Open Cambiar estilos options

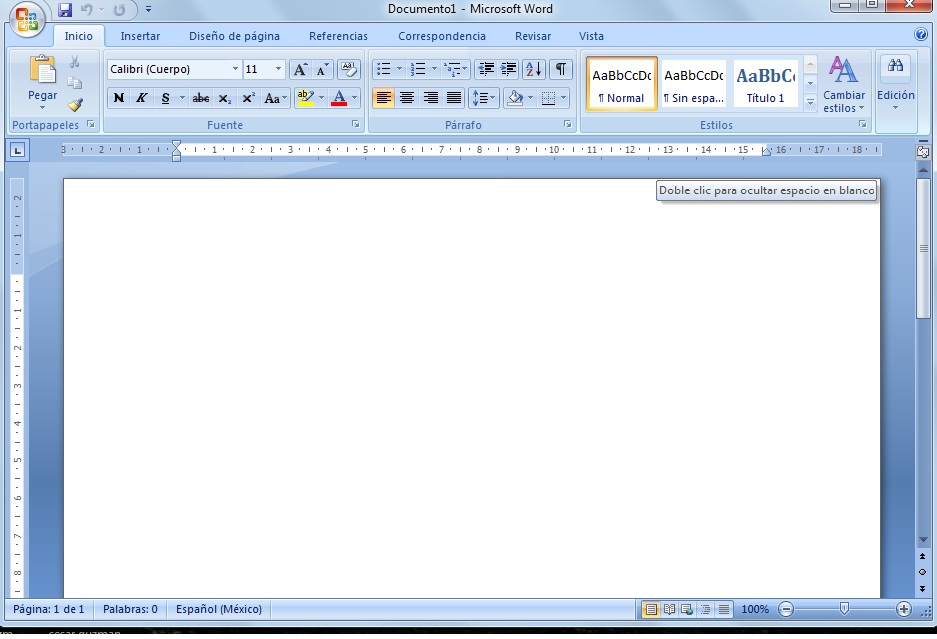[843, 85]
